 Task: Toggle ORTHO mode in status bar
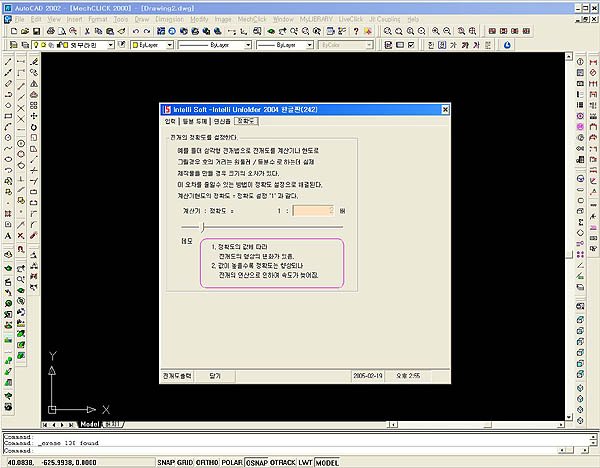tap(207, 462)
